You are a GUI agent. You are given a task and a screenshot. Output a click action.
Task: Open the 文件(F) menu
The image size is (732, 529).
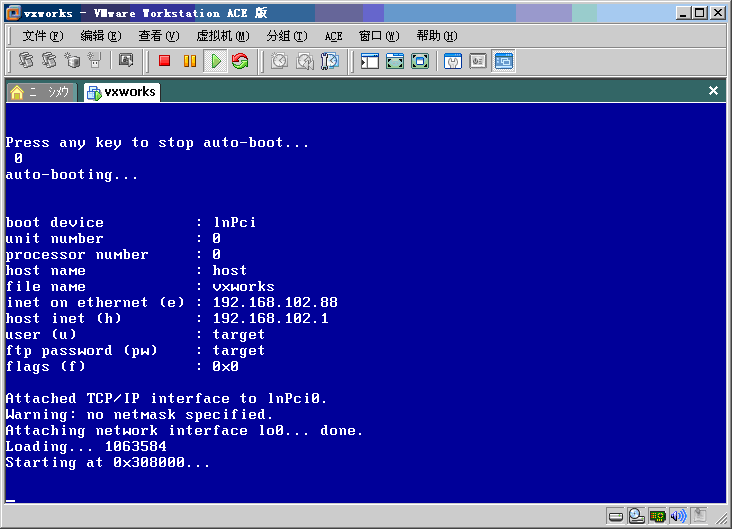42,36
